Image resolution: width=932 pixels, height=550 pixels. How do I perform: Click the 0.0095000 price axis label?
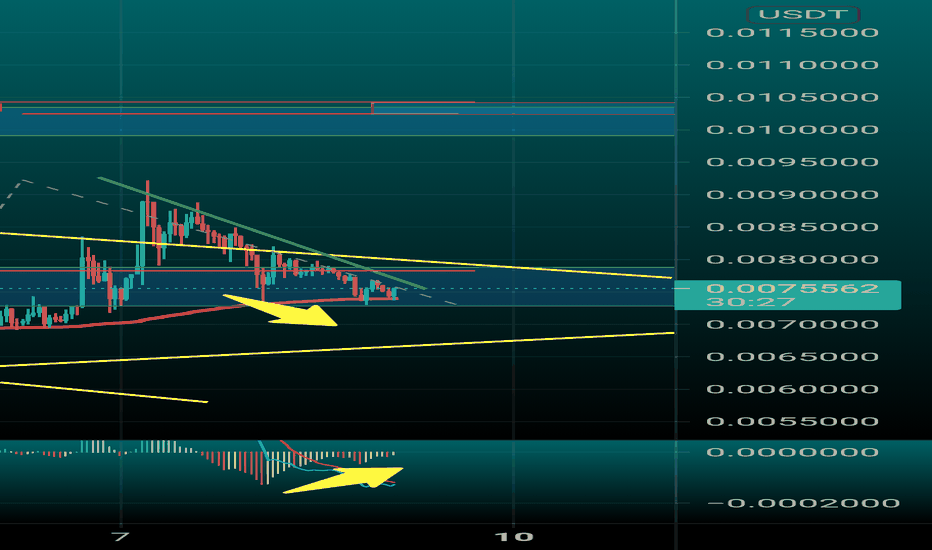point(792,162)
